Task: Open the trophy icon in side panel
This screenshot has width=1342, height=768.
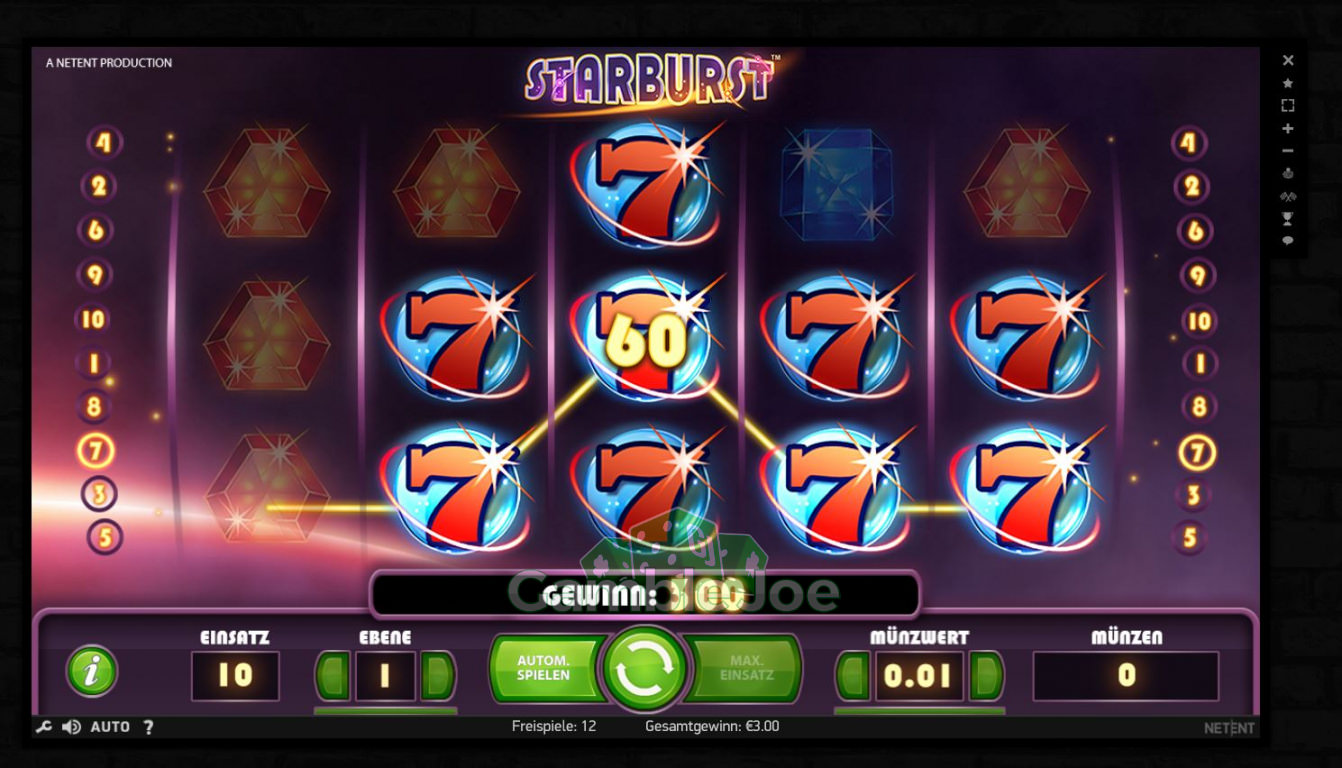Action: coord(1288,218)
